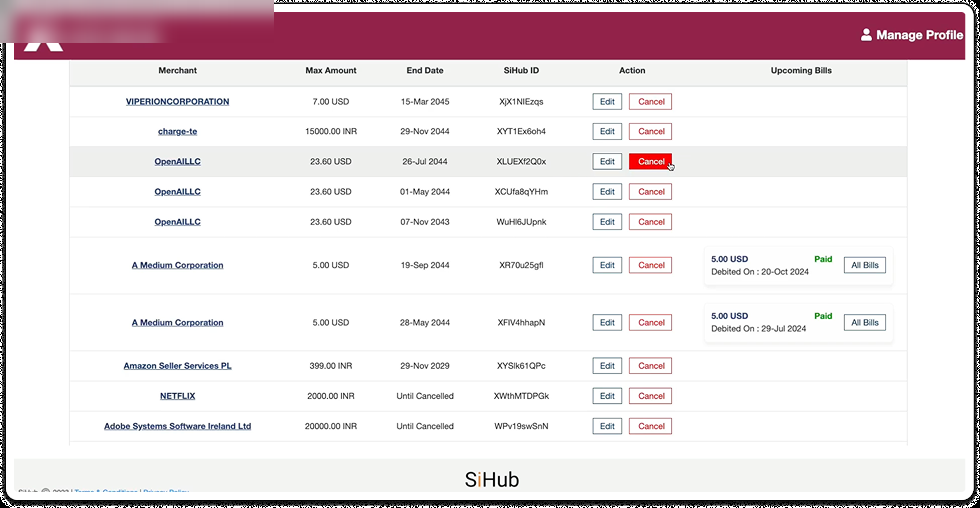The height and width of the screenshot is (508, 980).
Task: Cancel OpenAILLC mandate XCUfa8qYHm
Action: 651,192
